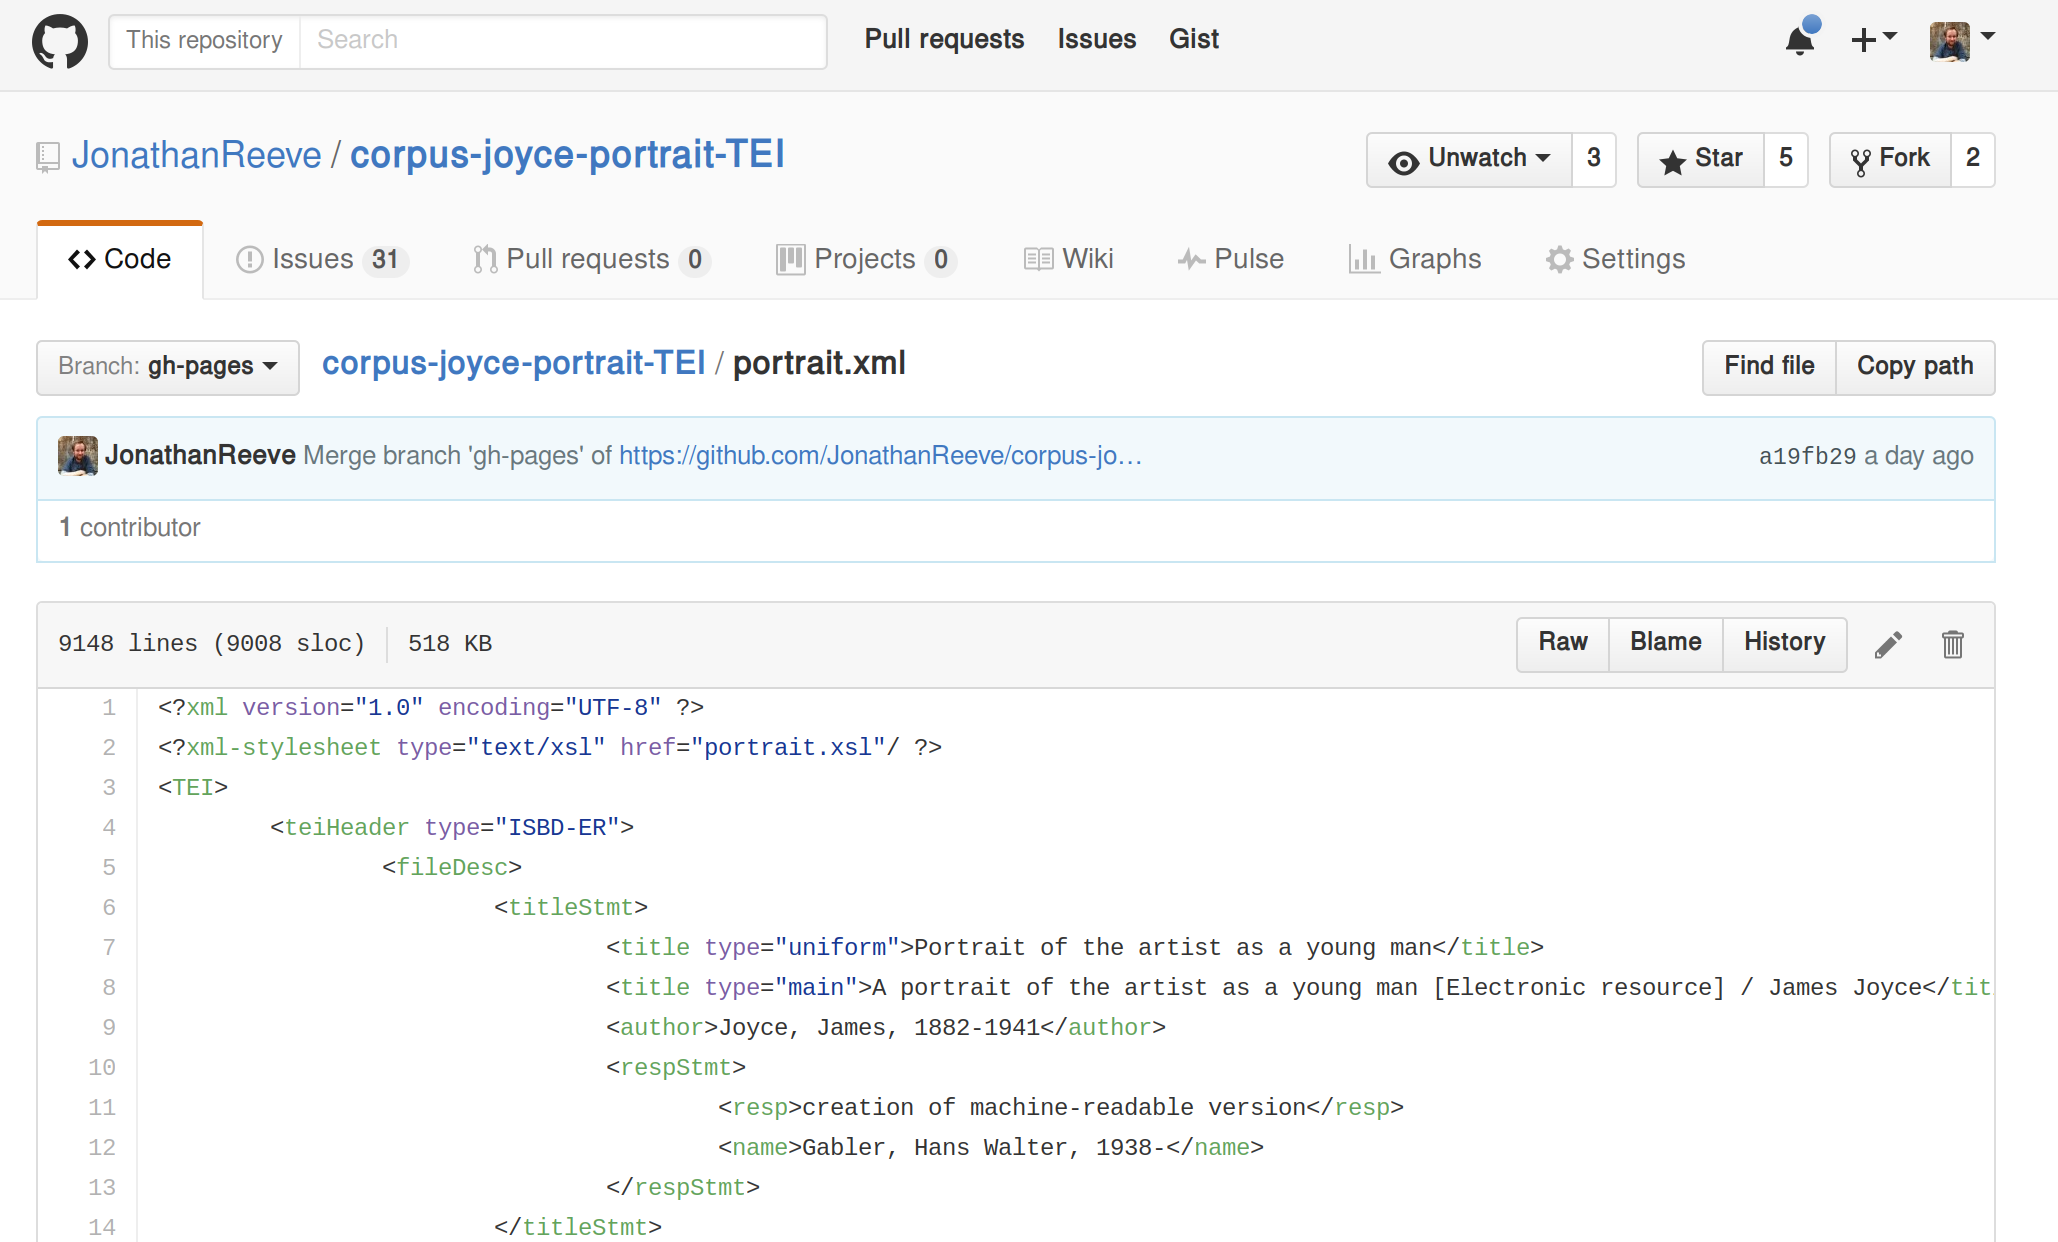Open corpus-joyce-portrait-TEI breadcrumb link
2058x1242 pixels.
pos(514,363)
